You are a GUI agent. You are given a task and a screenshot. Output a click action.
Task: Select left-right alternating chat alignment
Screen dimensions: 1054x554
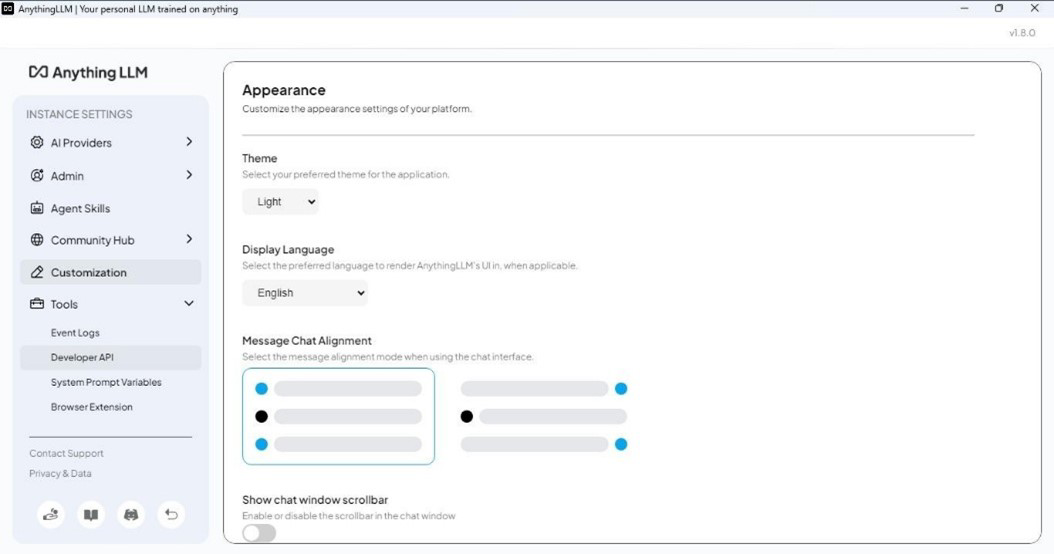[544, 416]
